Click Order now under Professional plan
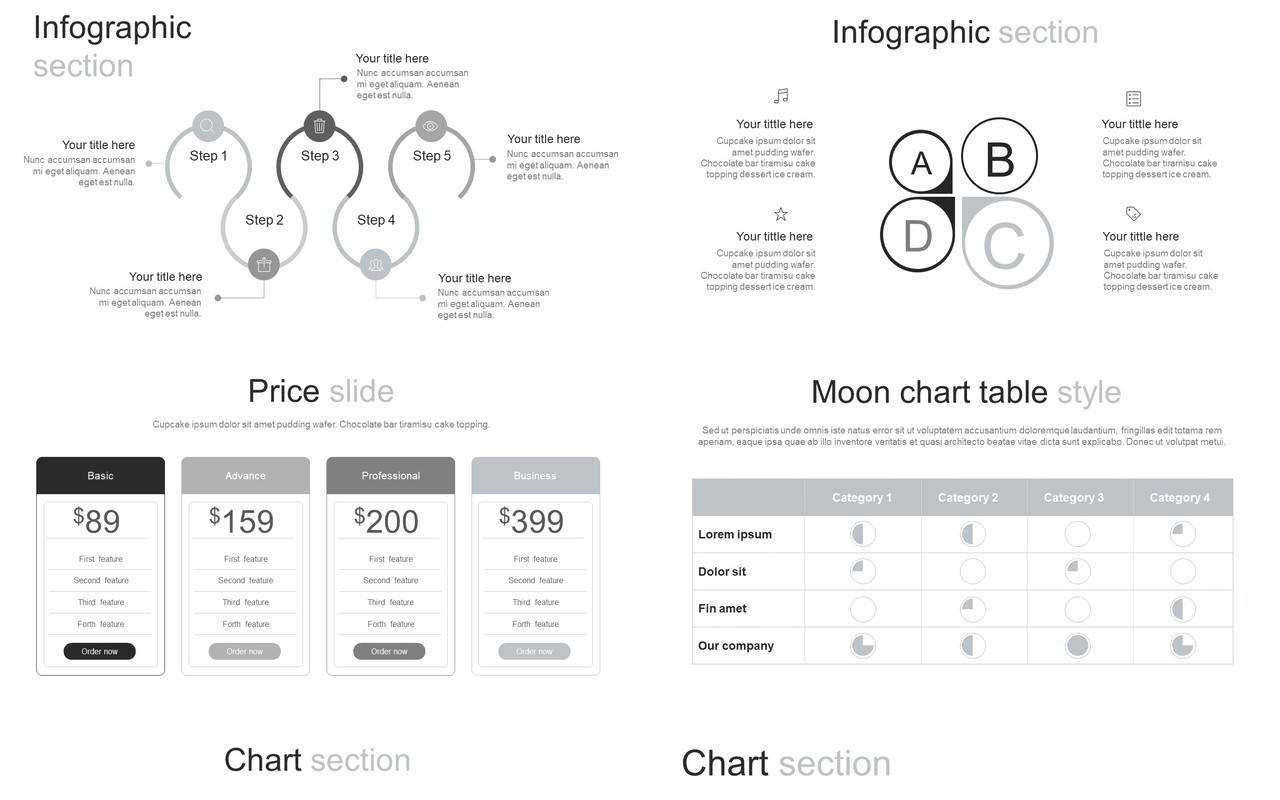This screenshot has width=1280, height=800. (389, 651)
